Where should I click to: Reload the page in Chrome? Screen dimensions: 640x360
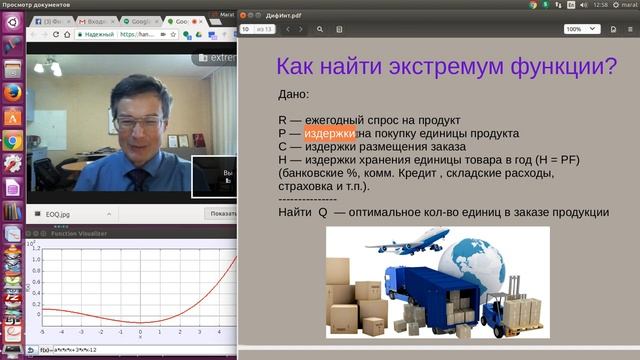56,35
